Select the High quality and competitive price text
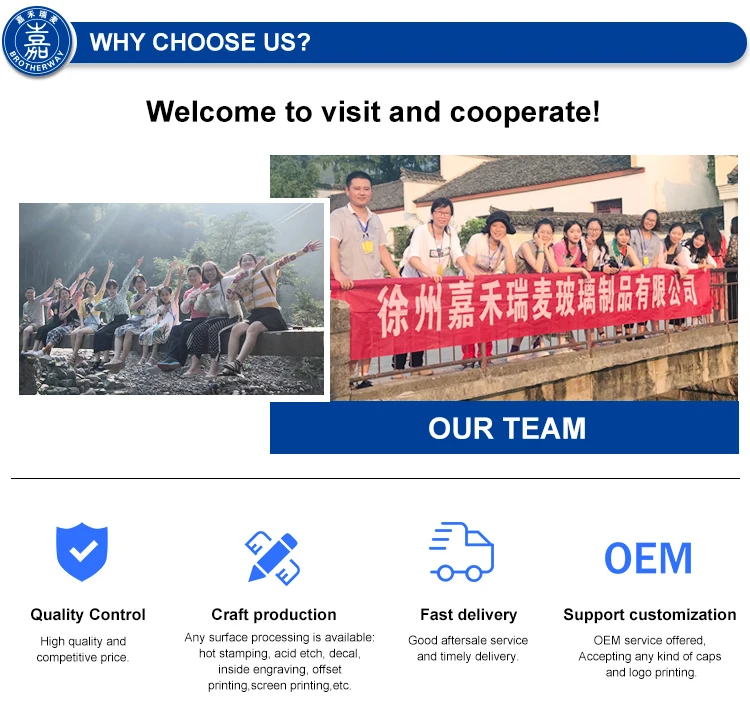Image resolution: width=750 pixels, height=701 pixels. pyautogui.click(x=83, y=649)
